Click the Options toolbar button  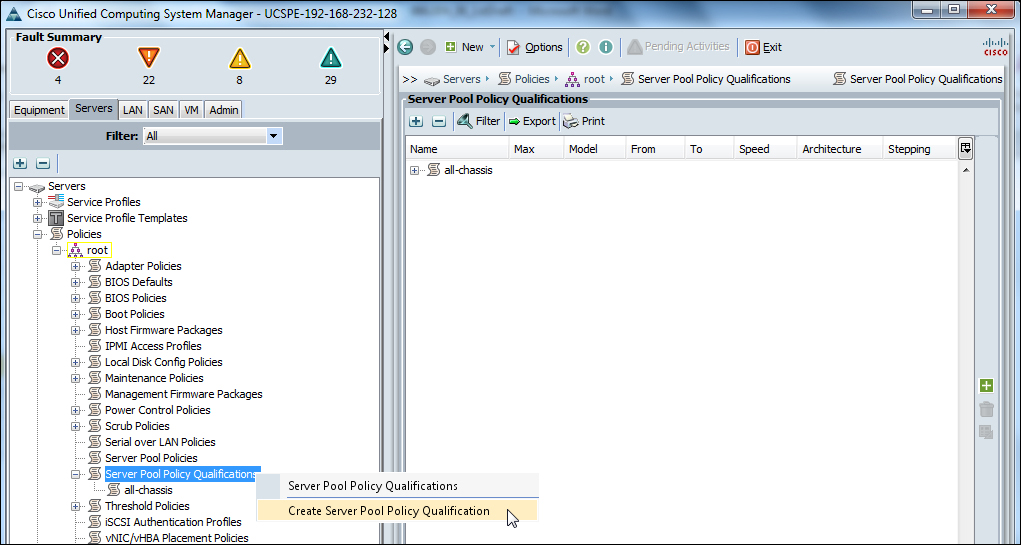click(x=535, y=47)
